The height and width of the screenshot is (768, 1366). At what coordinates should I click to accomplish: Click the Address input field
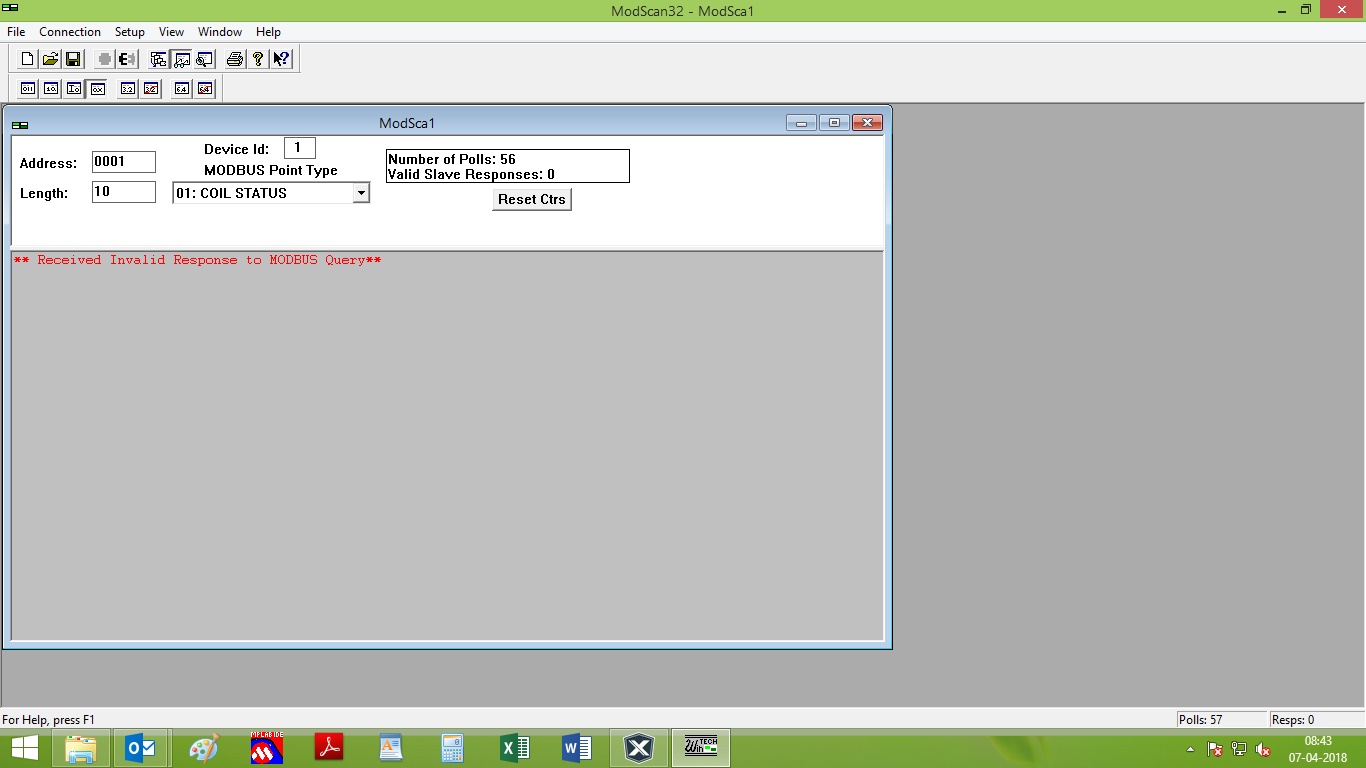click(x=124, y=162)
